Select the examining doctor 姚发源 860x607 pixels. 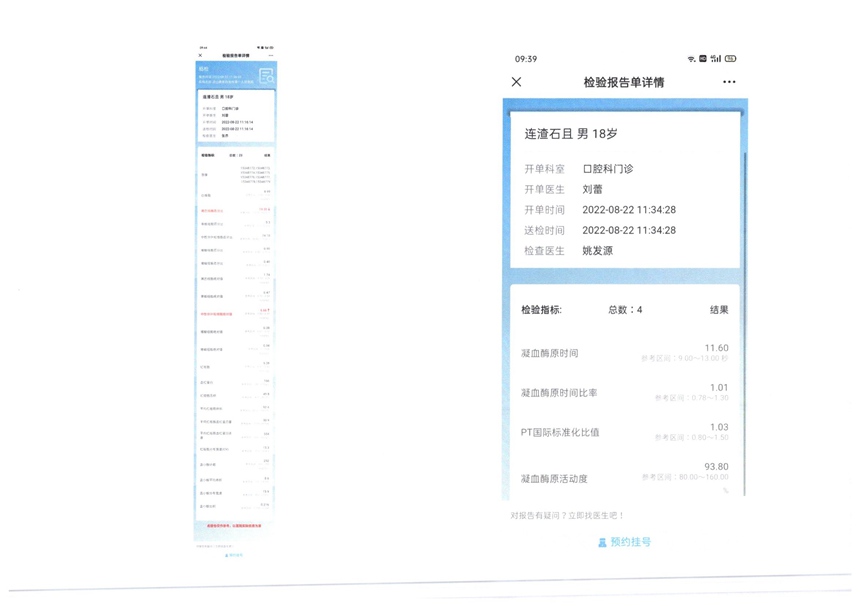tap(597, 251)
